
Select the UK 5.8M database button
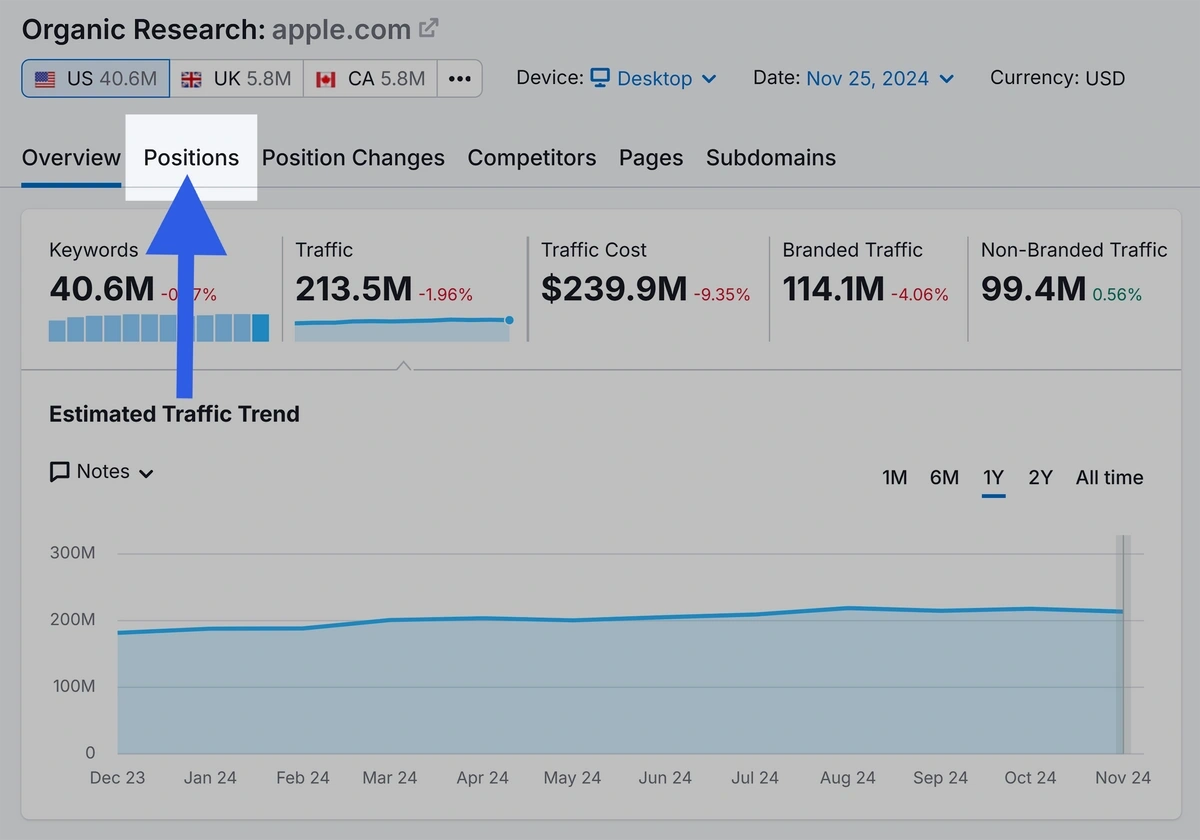(236, 78)
